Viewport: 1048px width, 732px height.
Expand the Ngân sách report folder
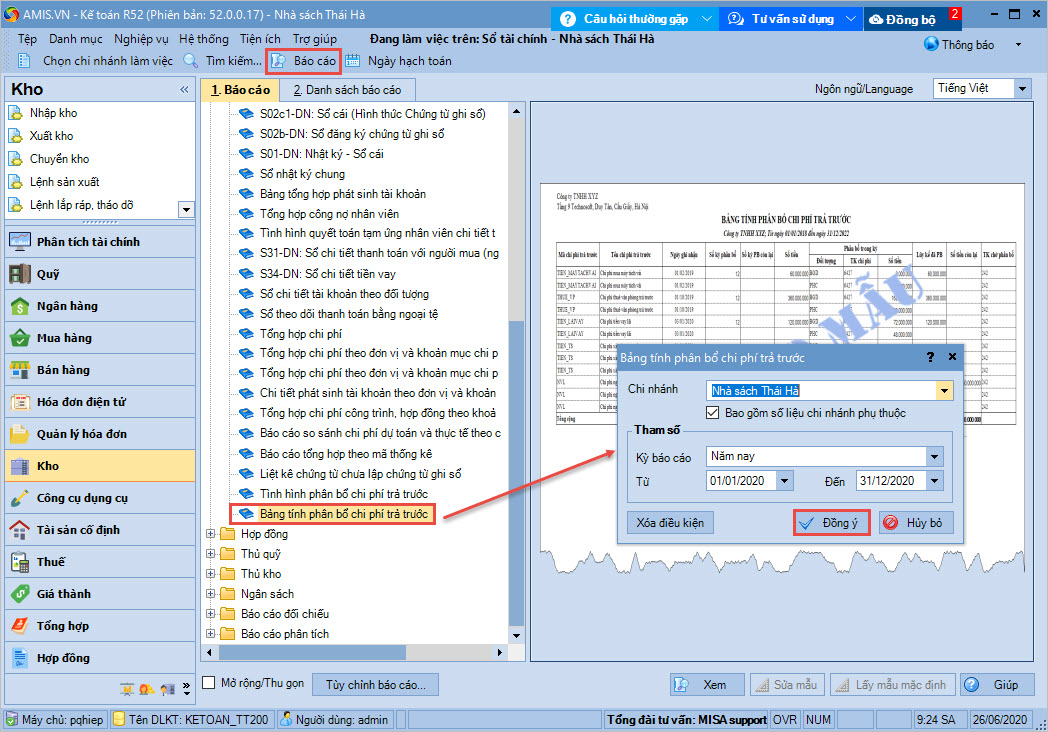211,594
